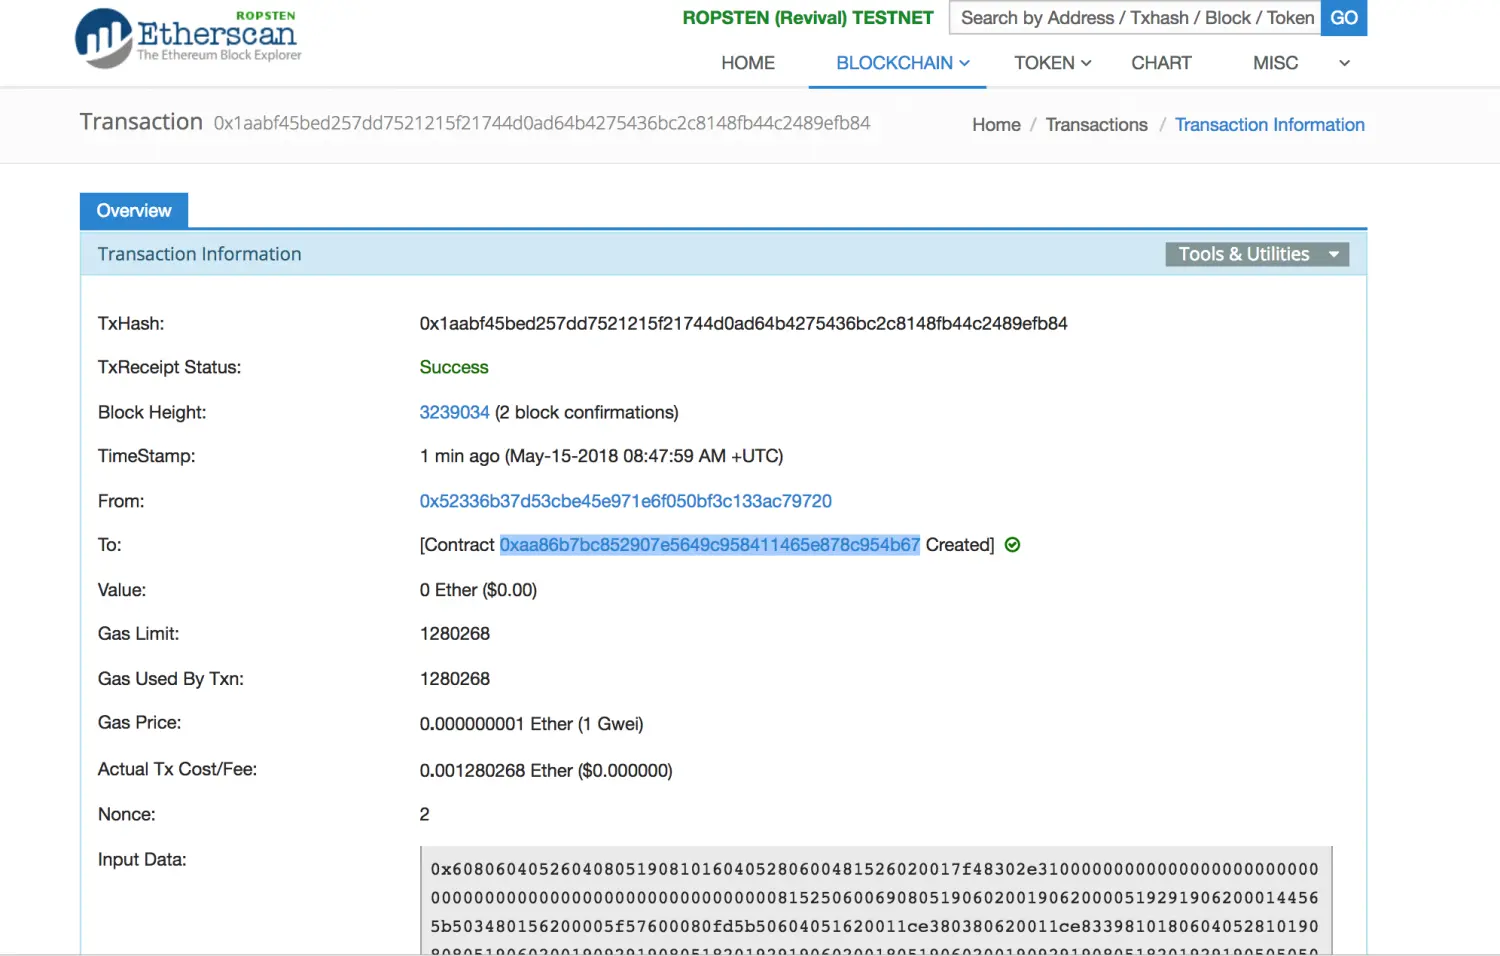Click the 0 Ether ($0.00) value
This screenshot has width=1500, height=956.
[478, 590]
